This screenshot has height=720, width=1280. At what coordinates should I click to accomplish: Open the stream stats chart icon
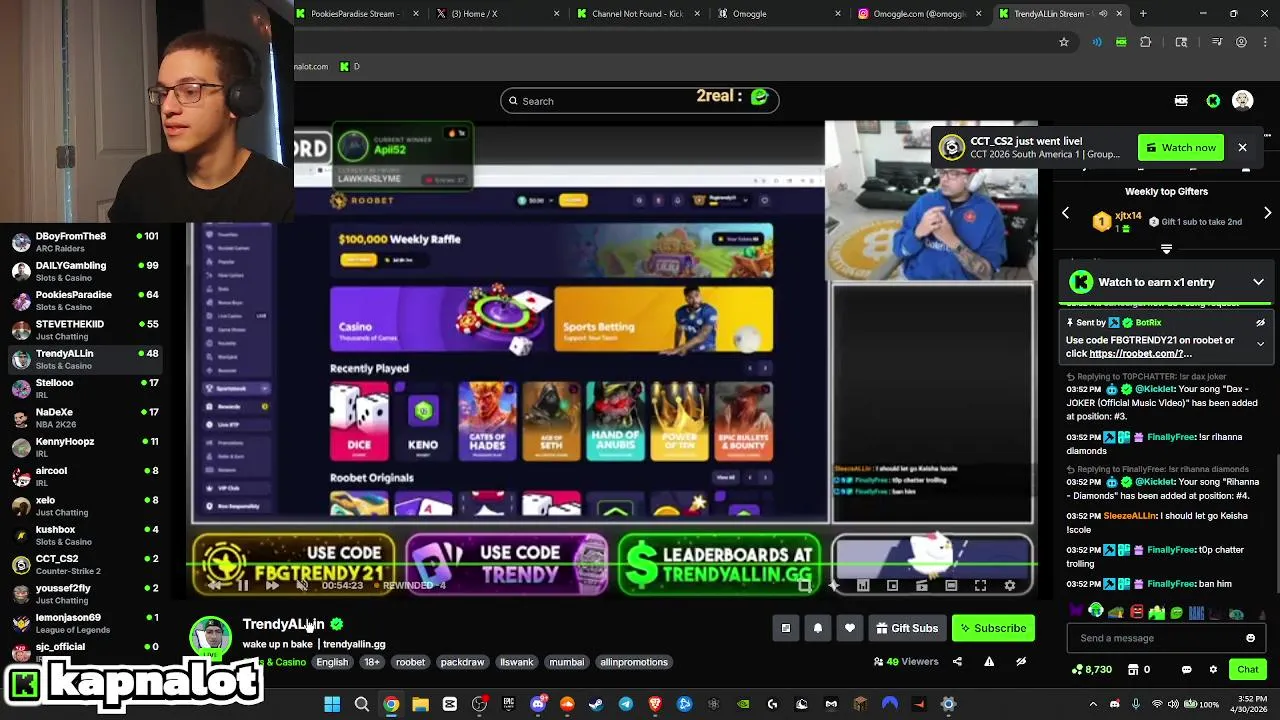point(863,586)
